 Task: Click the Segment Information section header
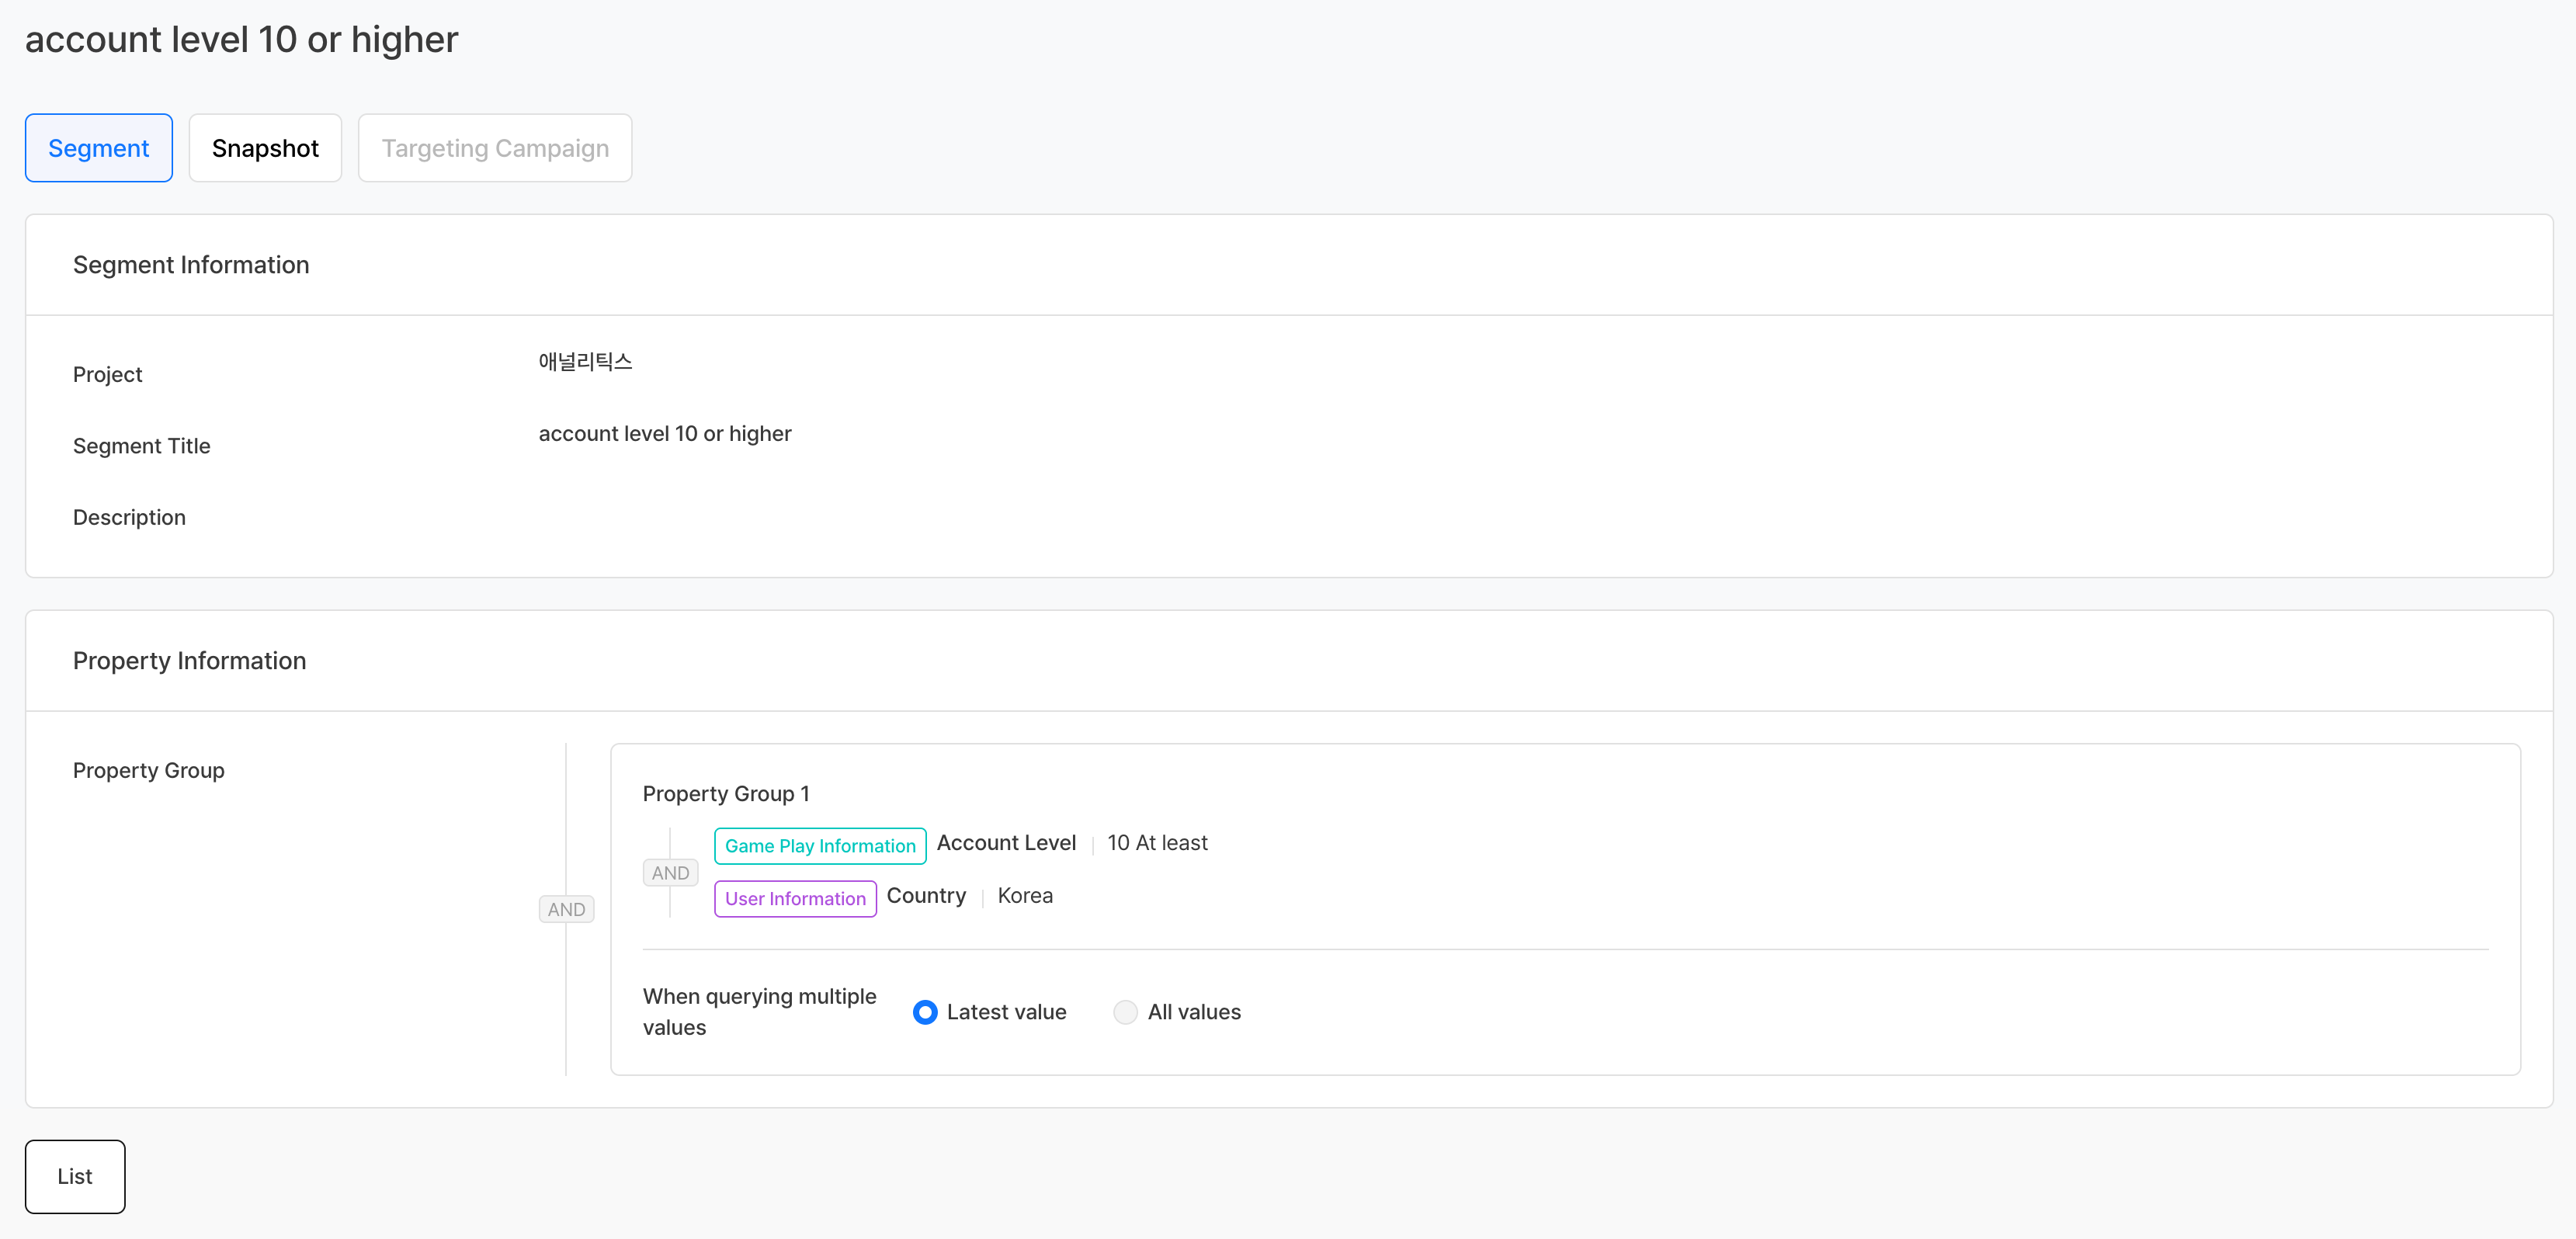pos(191,265)
